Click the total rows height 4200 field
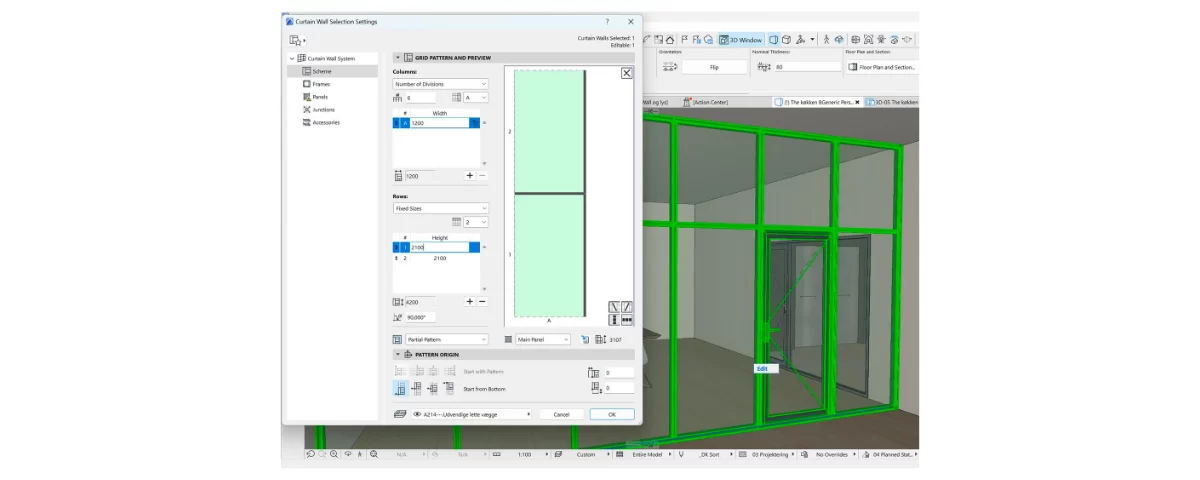This screenshot has width=1200, height=480. tap(420, 301)
